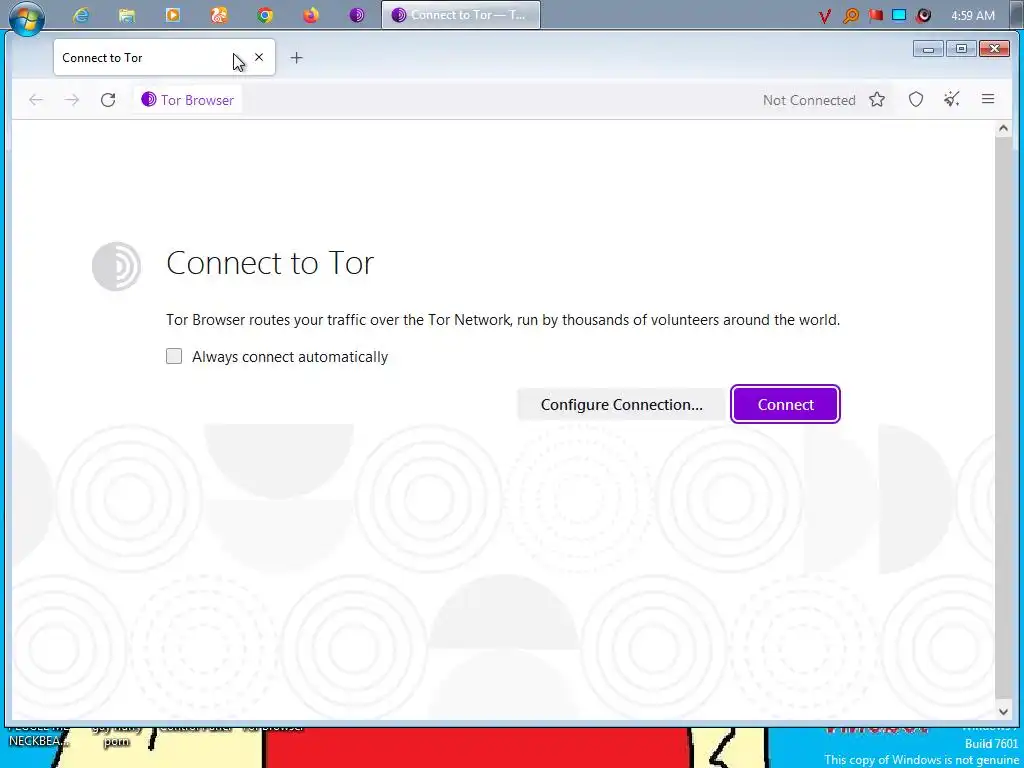Click the Not Connected status label

tap(809, 100)
